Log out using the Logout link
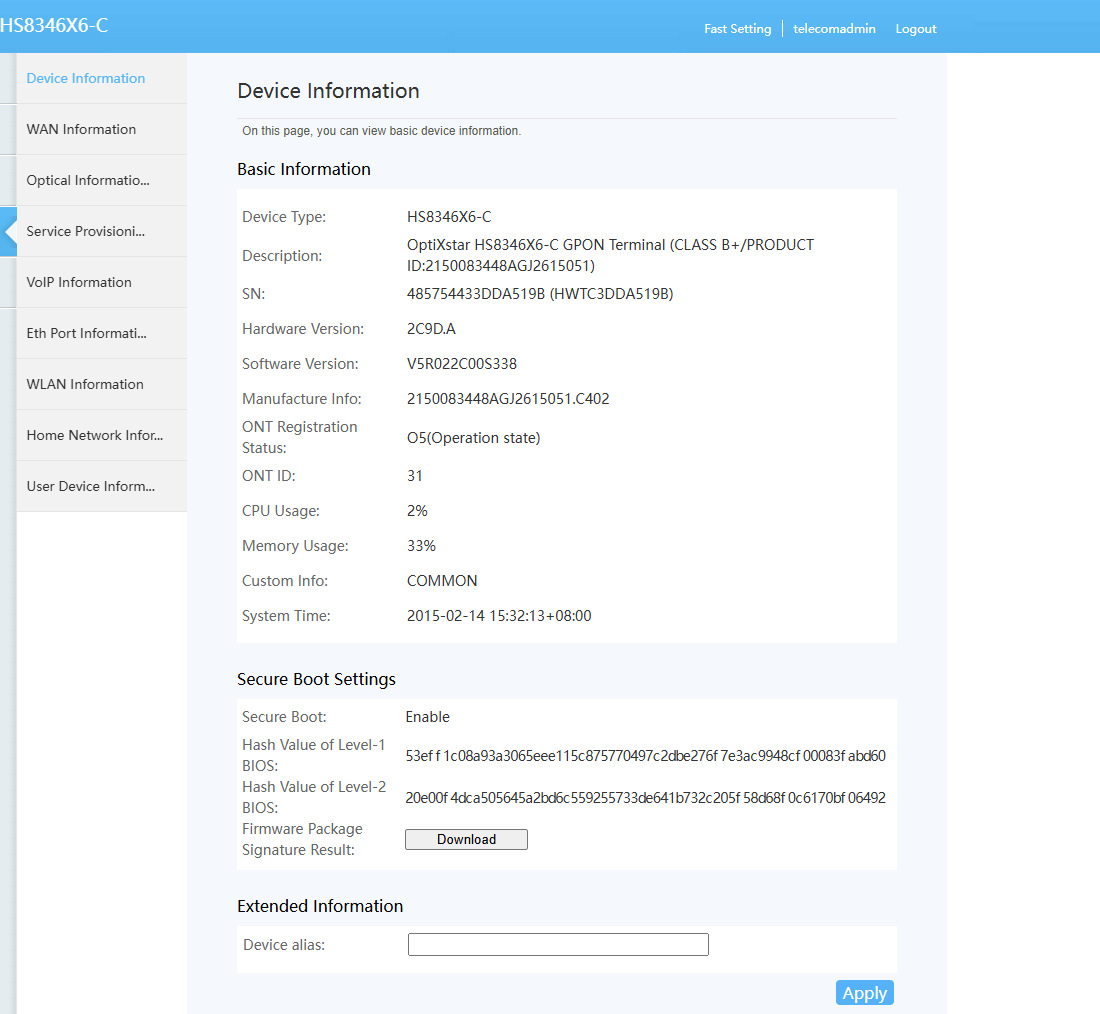Image resolution: width=1100 pixels, height=1014 pixels. click(915, 29)
